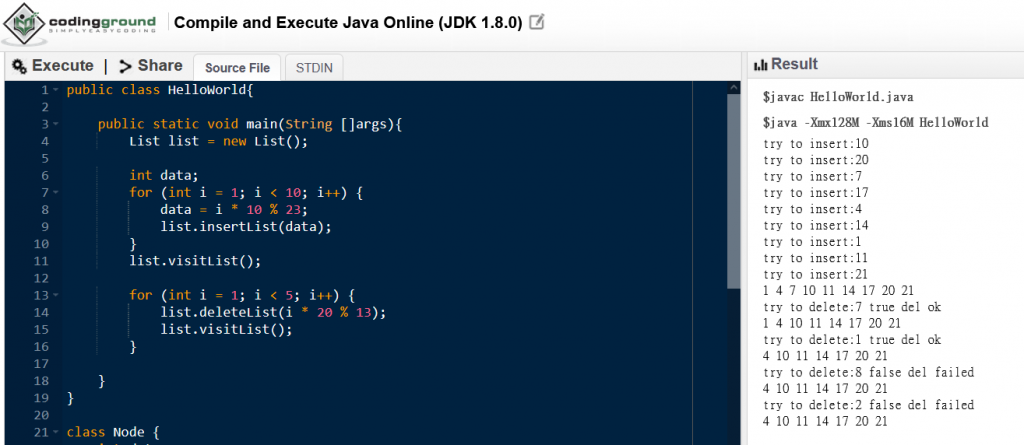Switch to the Source File tab
1024x445 pixels.
click(237, 68)
